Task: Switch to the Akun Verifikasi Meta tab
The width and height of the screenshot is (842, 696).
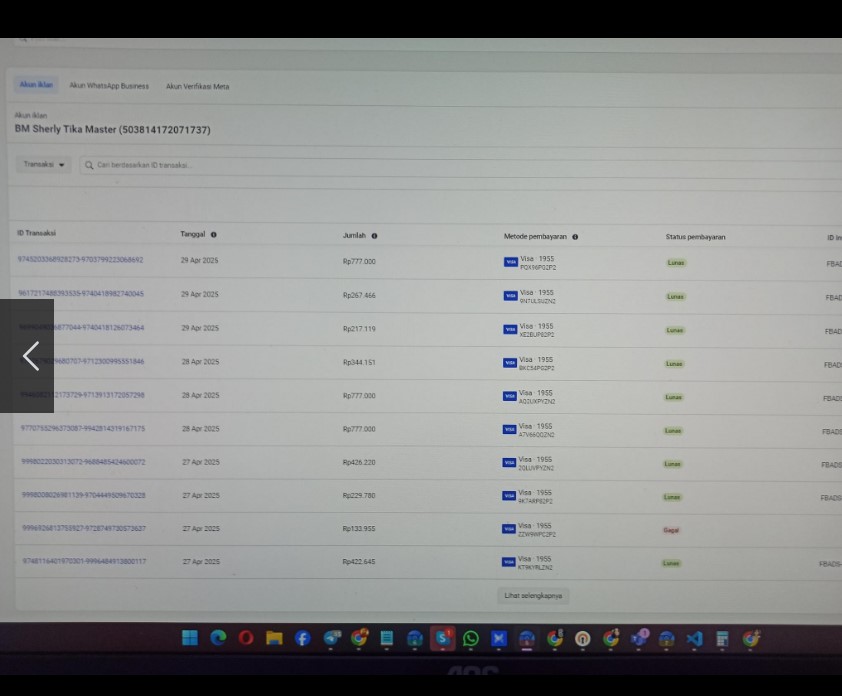Action: point(197,87)
